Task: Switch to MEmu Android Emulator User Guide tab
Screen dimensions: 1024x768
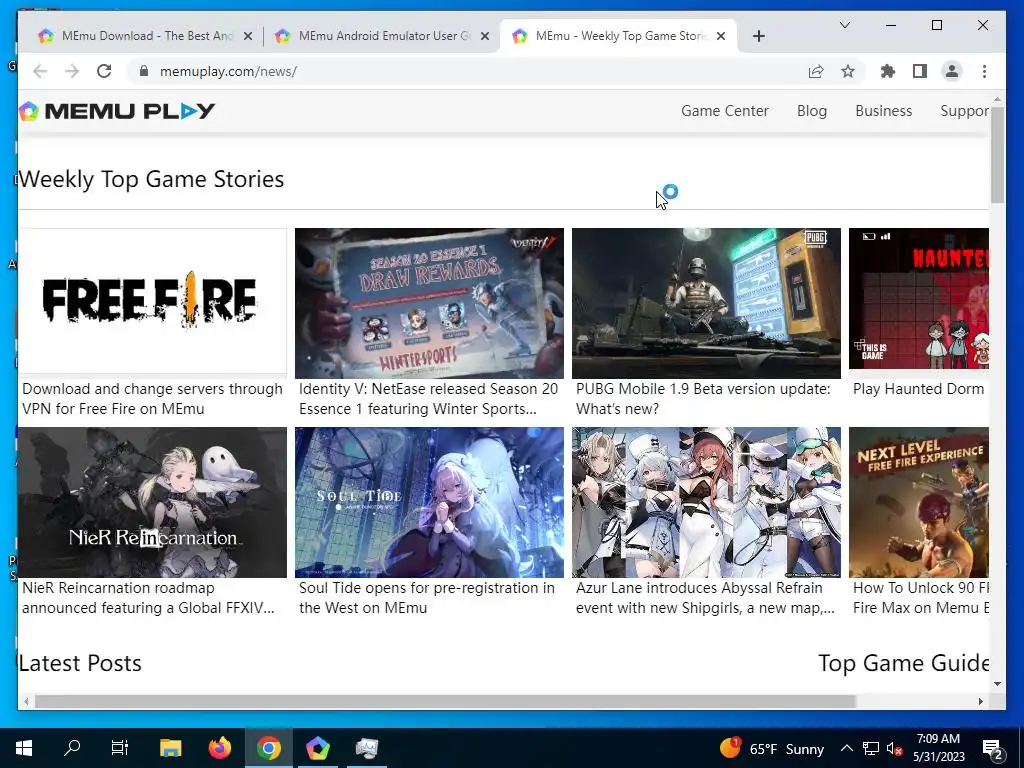Action: point(382,36)
